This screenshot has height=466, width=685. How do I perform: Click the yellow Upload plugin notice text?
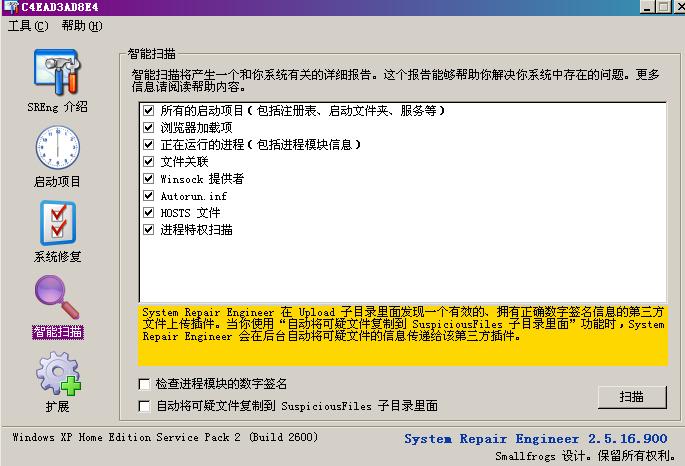pyautogui.click(x=403, y=324)
